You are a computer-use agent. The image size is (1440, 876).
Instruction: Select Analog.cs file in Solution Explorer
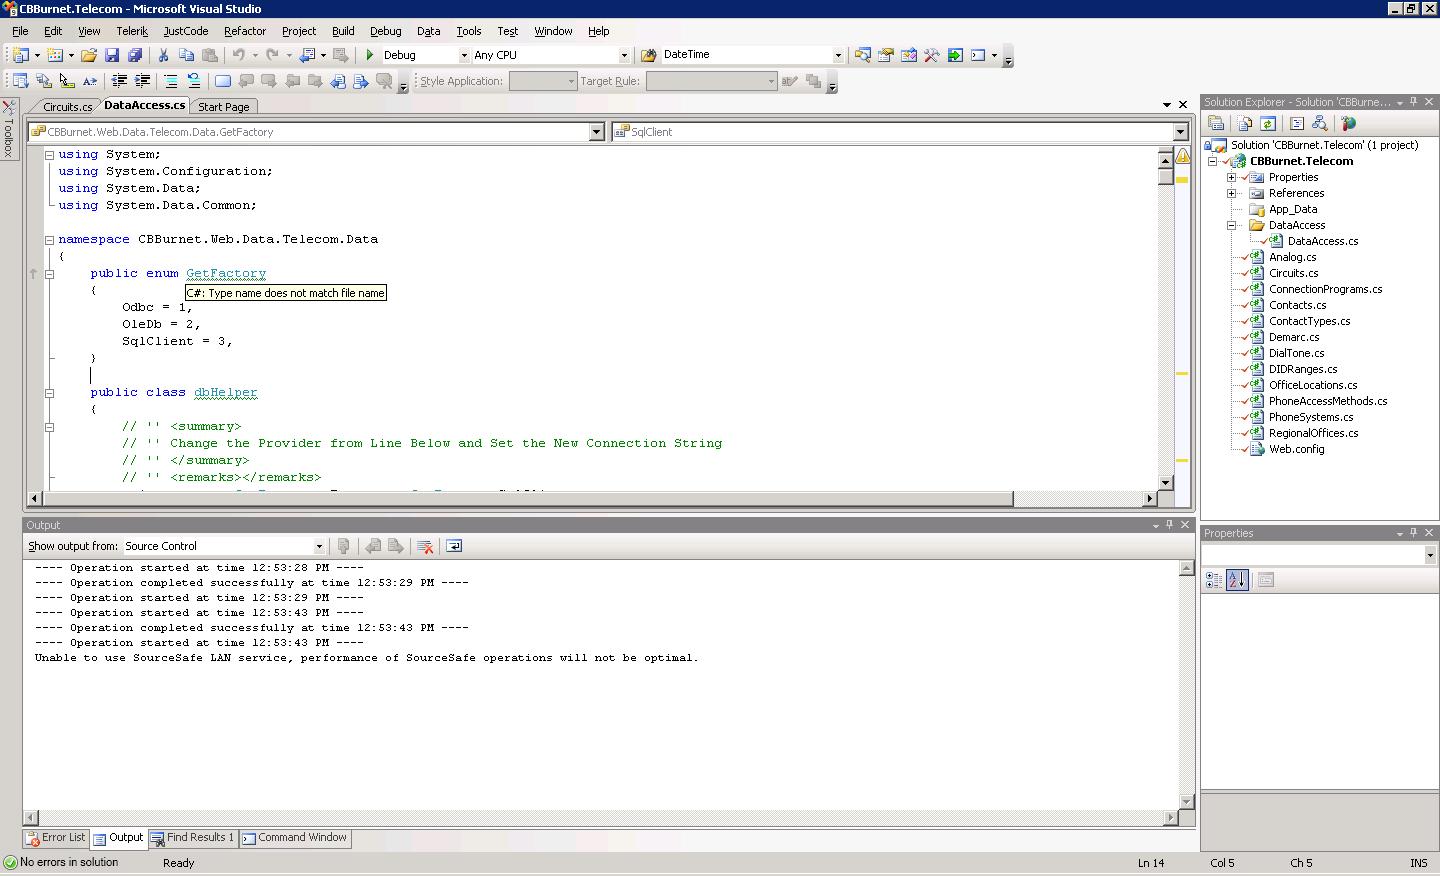tap(1292, 257)
